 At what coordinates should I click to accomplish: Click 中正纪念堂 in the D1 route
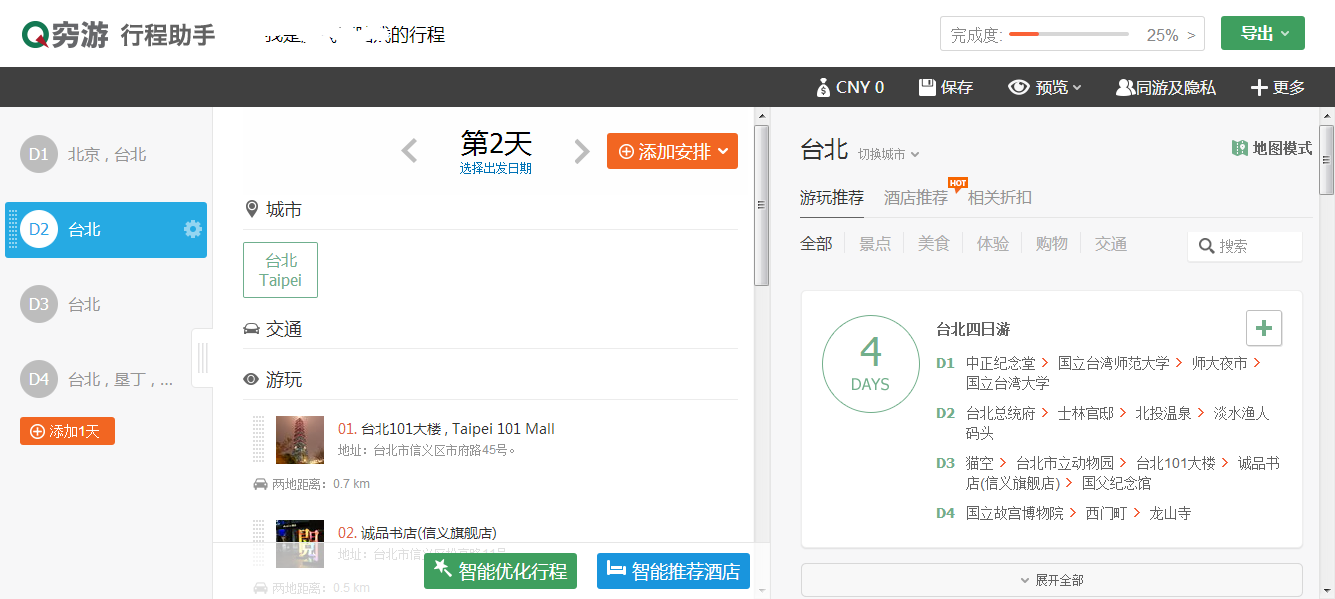pyautogui.click(x=1001, y=363)
